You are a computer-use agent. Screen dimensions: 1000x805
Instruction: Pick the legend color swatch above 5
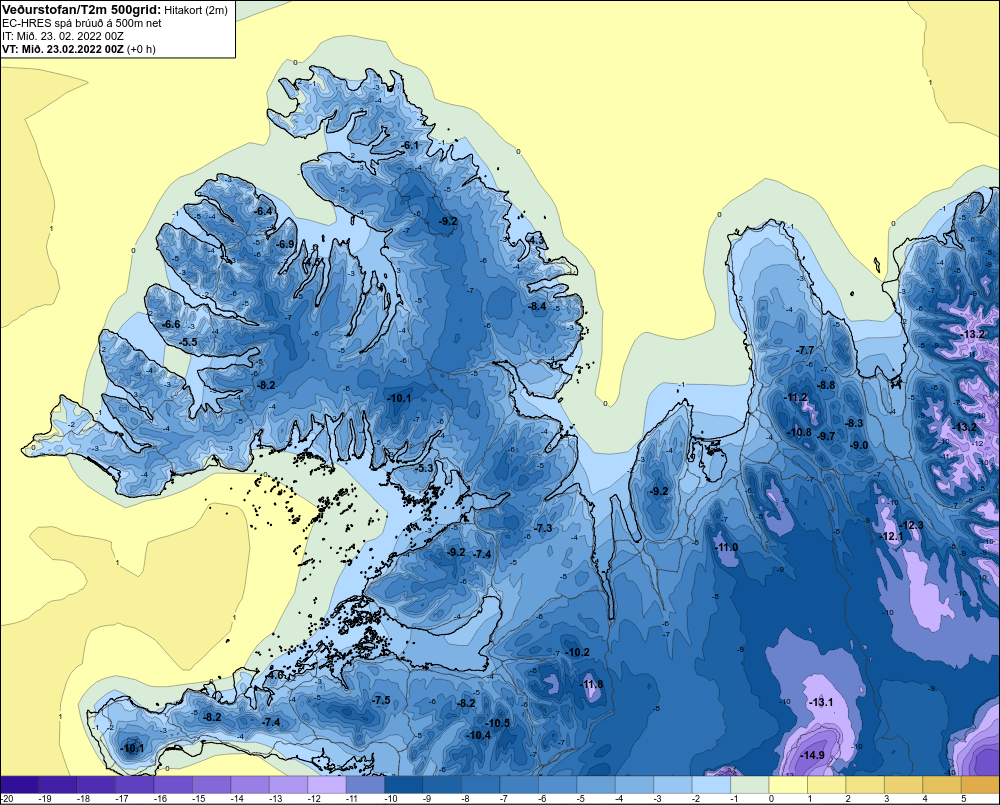pos(980,785)
